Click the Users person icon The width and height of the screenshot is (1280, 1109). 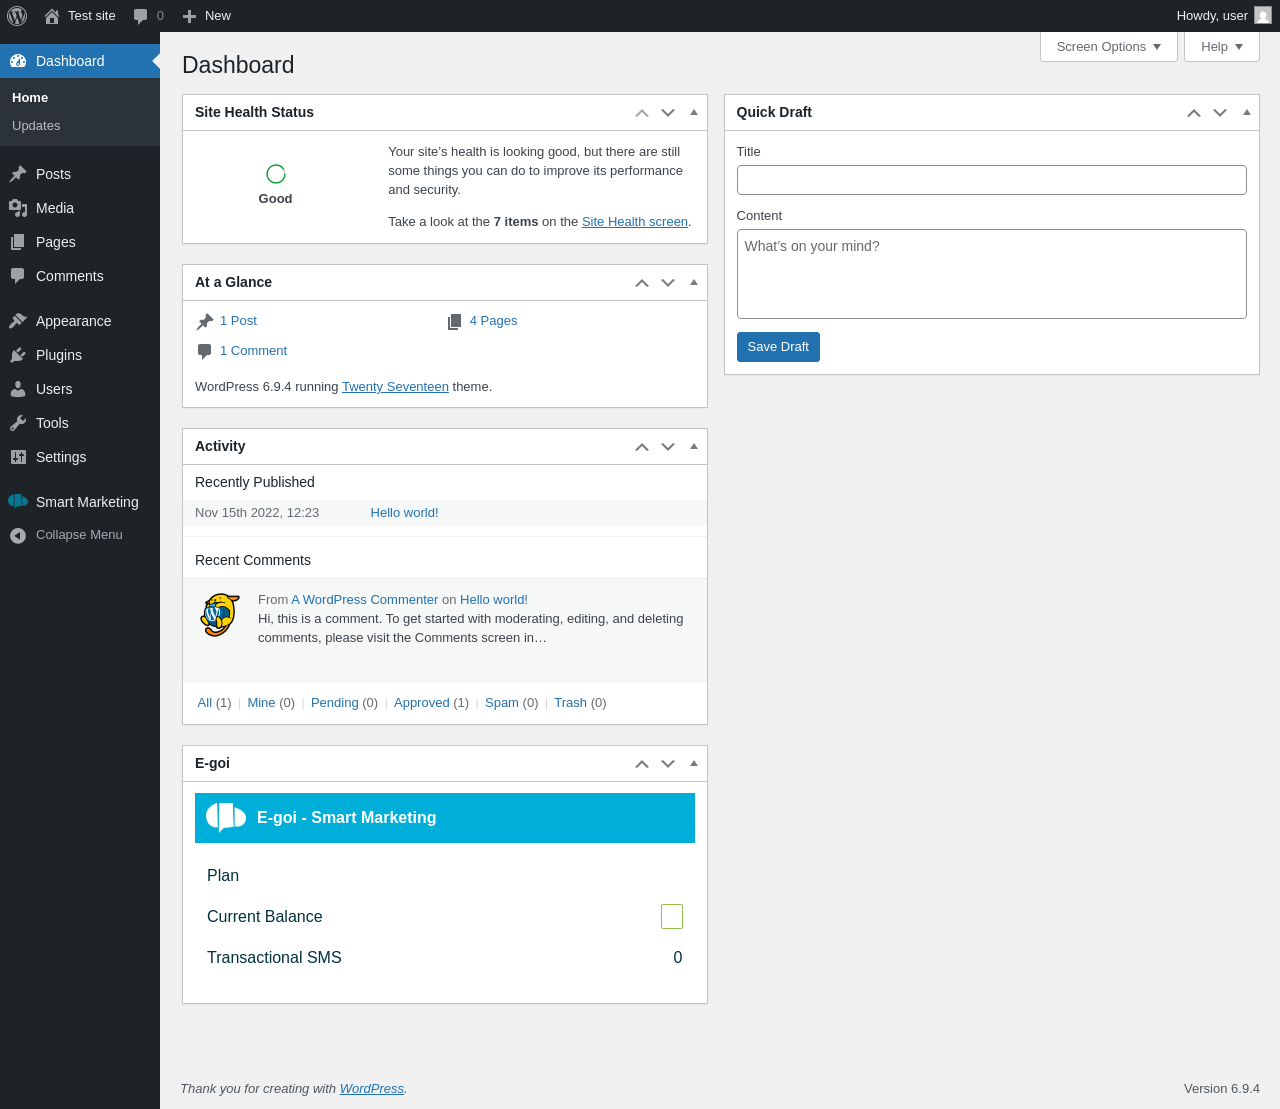point(18,389)
